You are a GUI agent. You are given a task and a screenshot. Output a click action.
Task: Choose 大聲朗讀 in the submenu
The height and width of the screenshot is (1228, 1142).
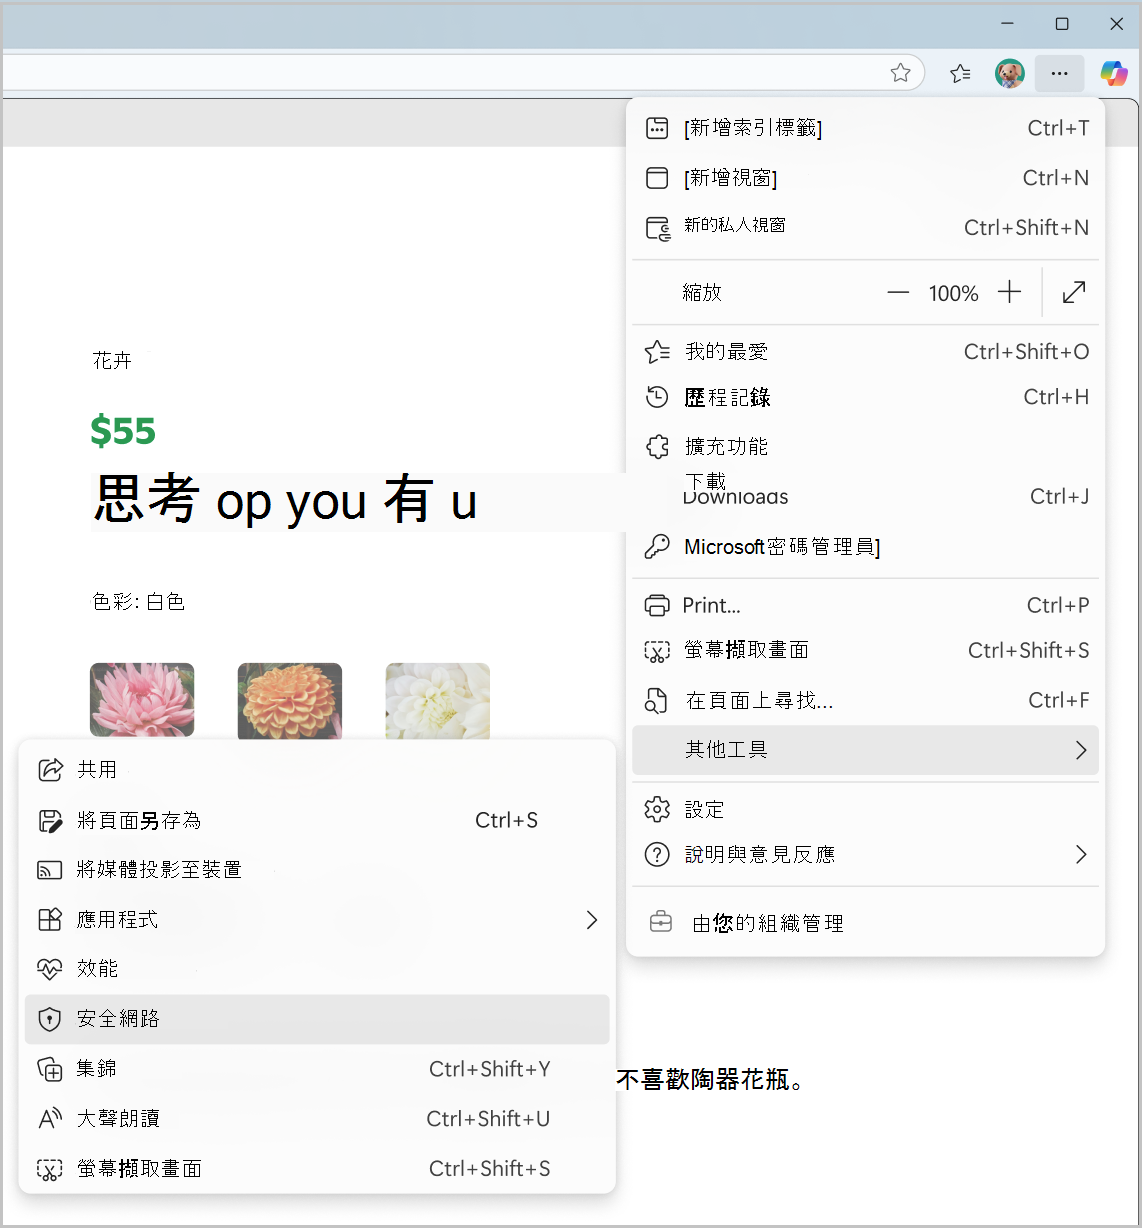317,1119
